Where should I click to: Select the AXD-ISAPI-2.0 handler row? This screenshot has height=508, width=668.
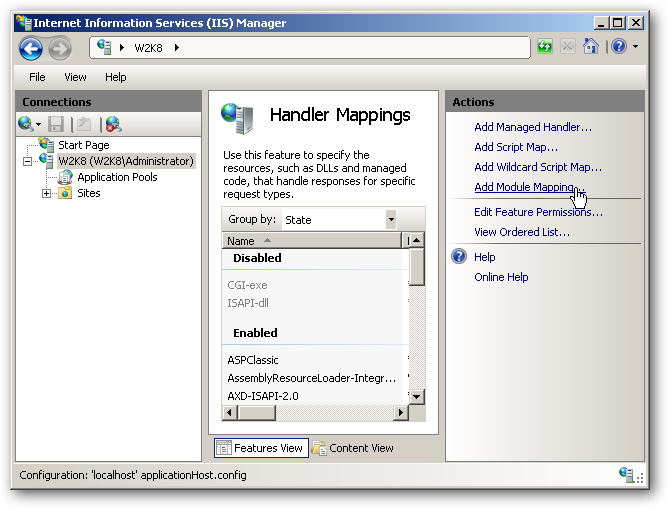tap(315, 396)
